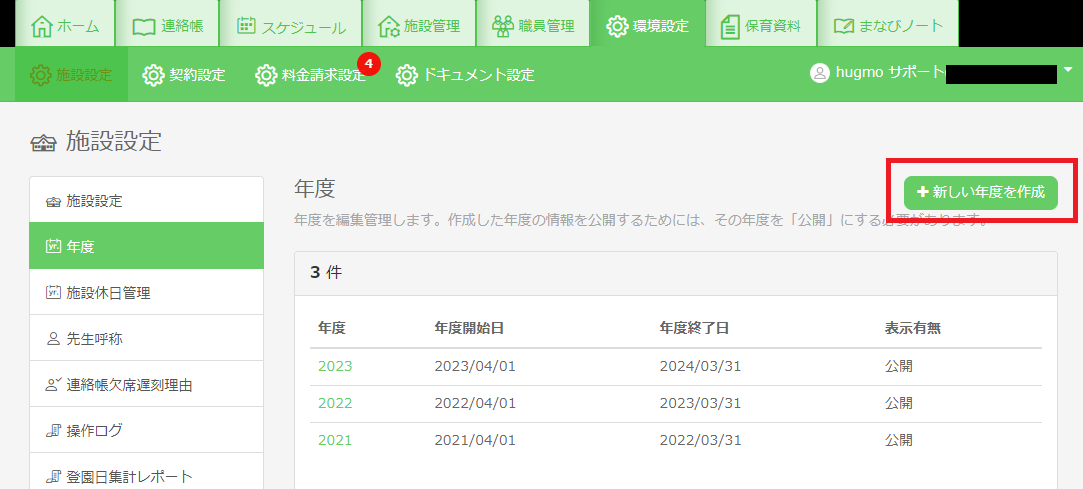Click the building icon in 施設設定 page heading
Viewport: 1083px width, 489px height.
[44, 143]
